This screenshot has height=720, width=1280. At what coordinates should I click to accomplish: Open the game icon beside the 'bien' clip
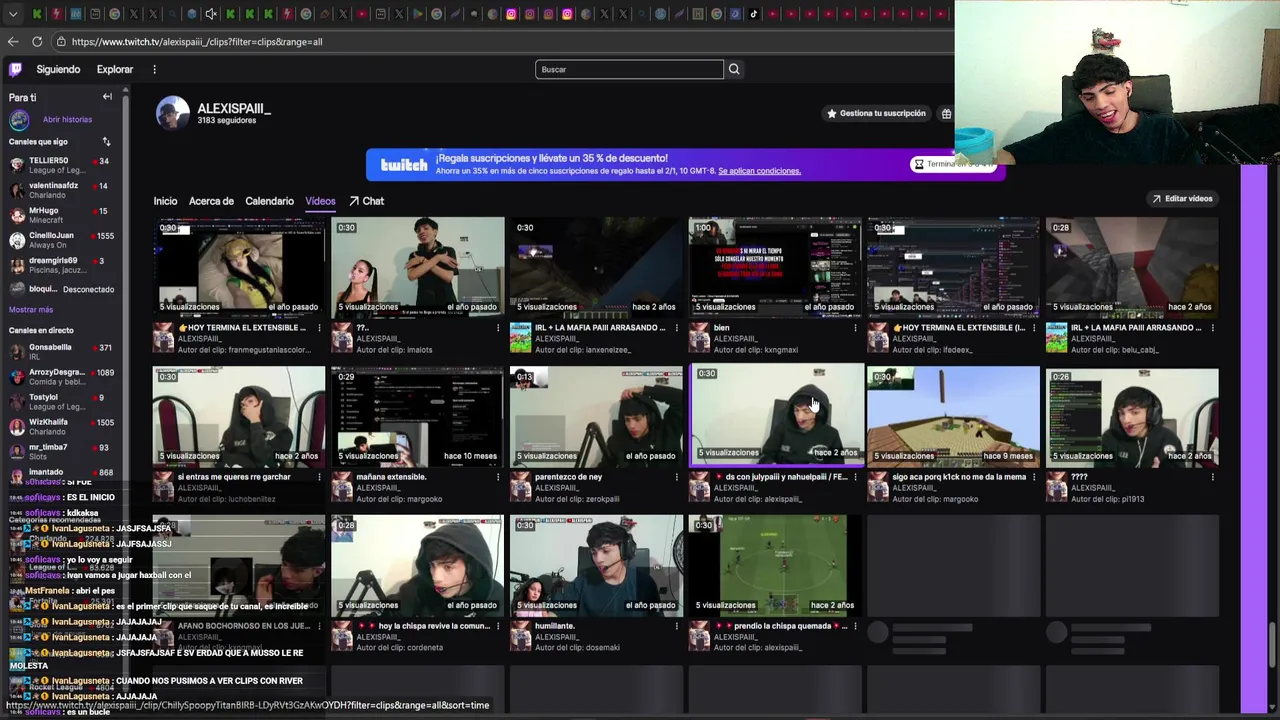click(x=699, y=339)
